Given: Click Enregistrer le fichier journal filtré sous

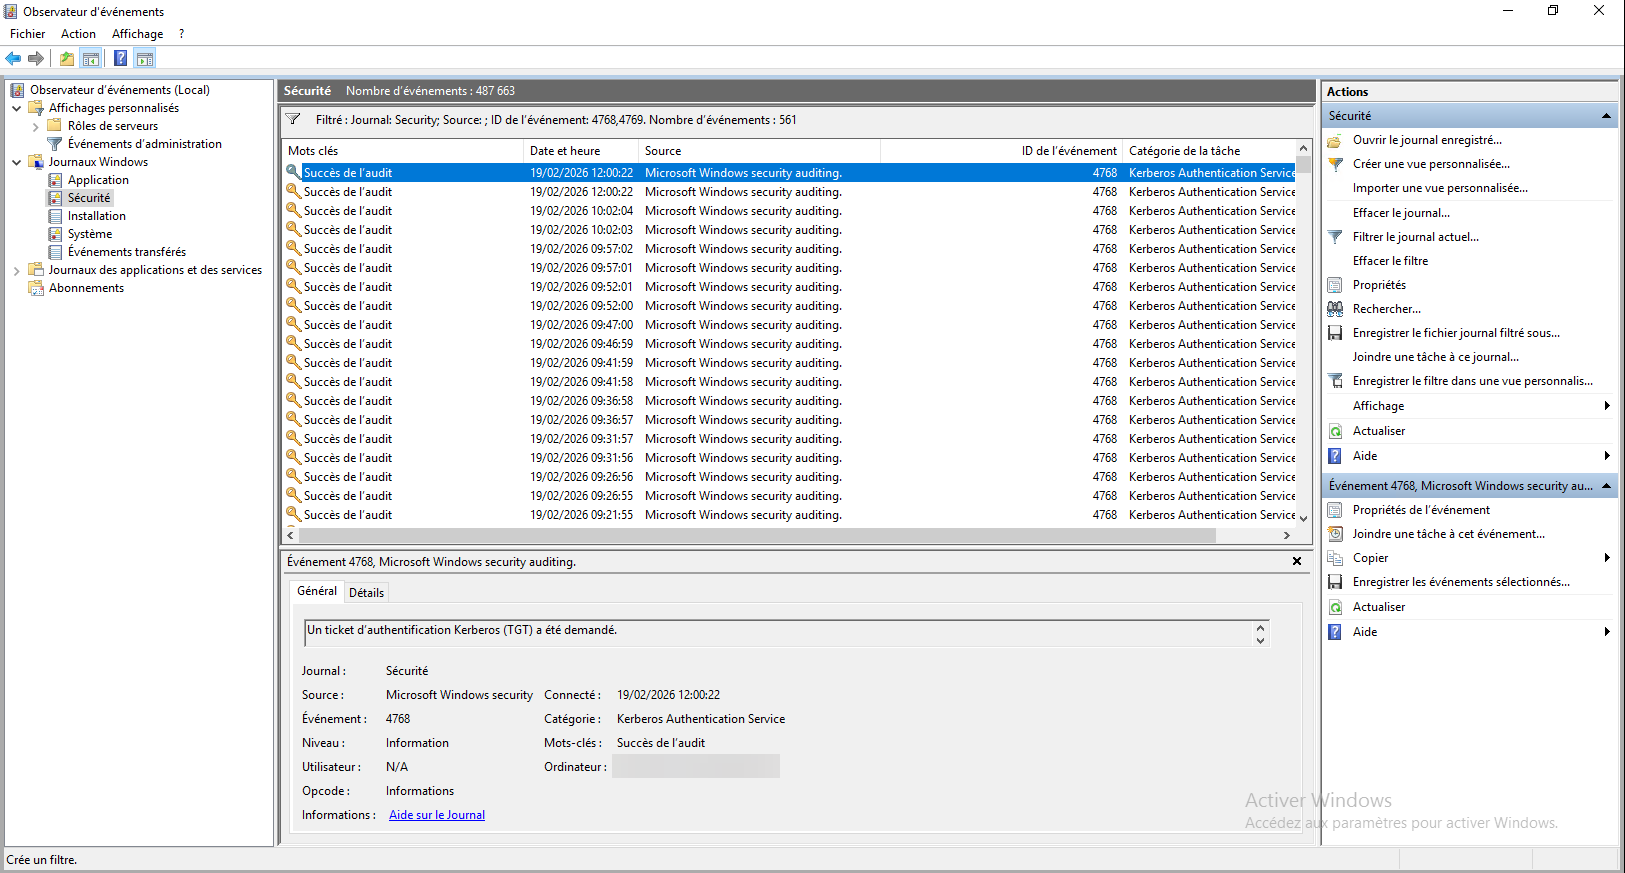Looking at the screenshot, I should (x=1456, y=333).
